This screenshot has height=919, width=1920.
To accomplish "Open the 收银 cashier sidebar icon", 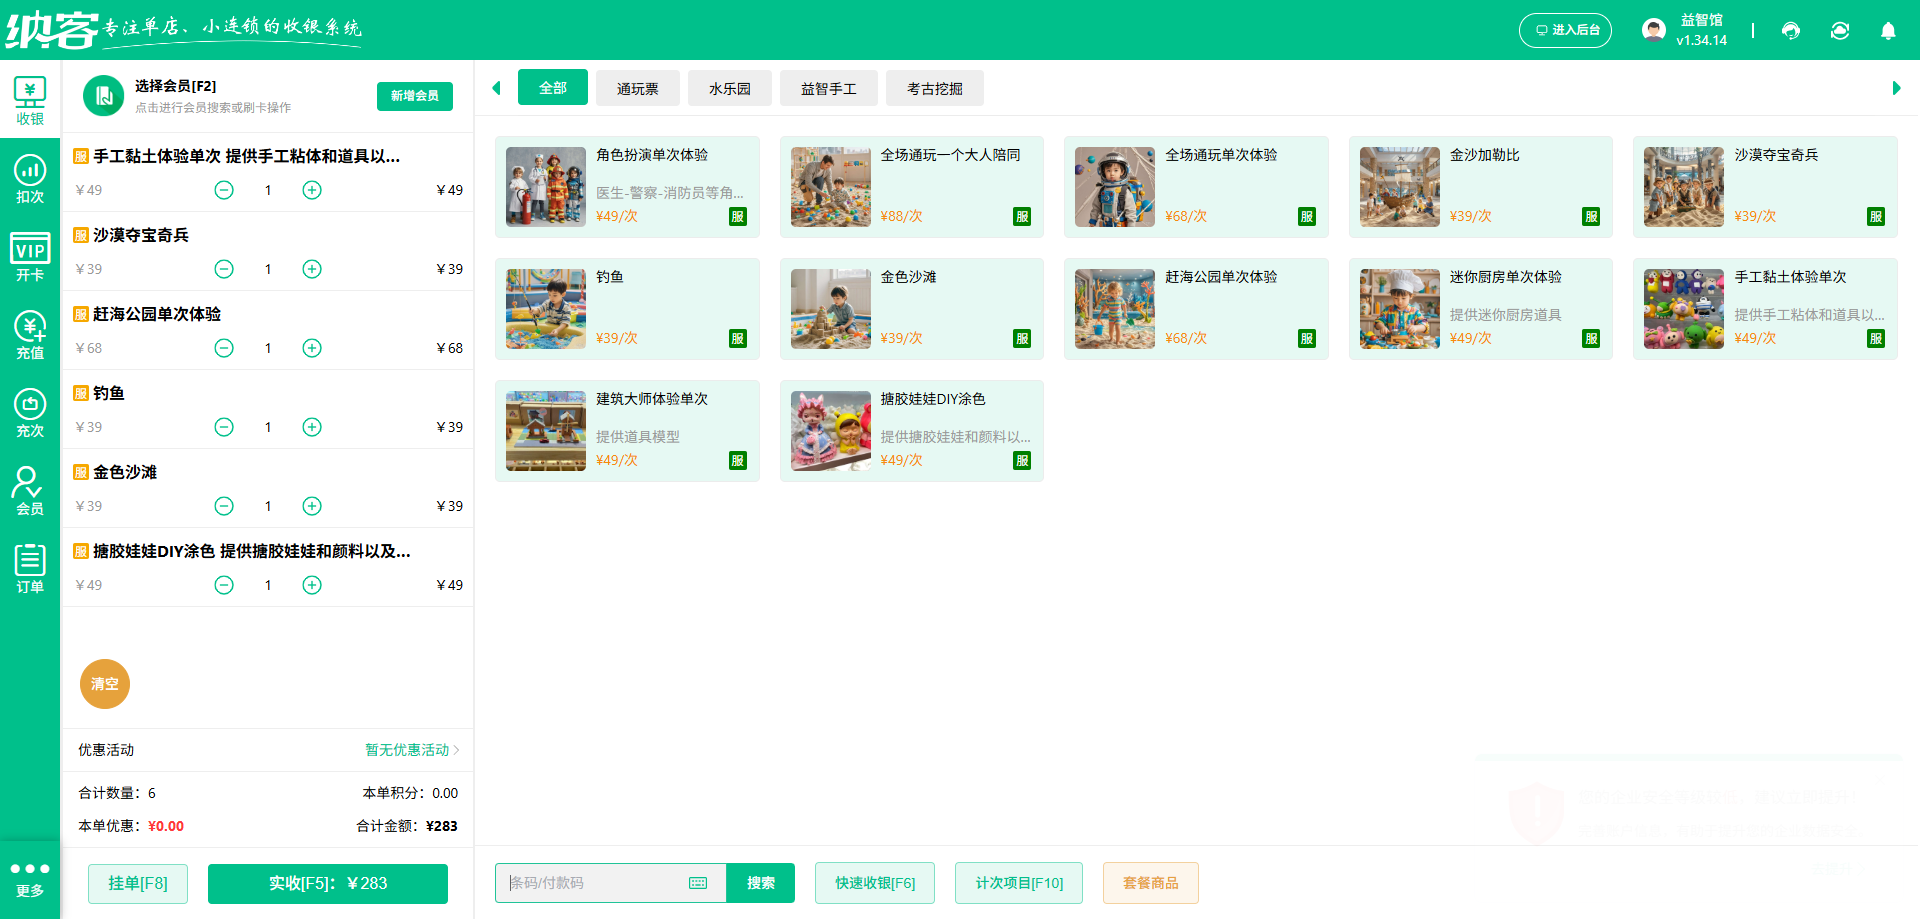I will [30, 101].
